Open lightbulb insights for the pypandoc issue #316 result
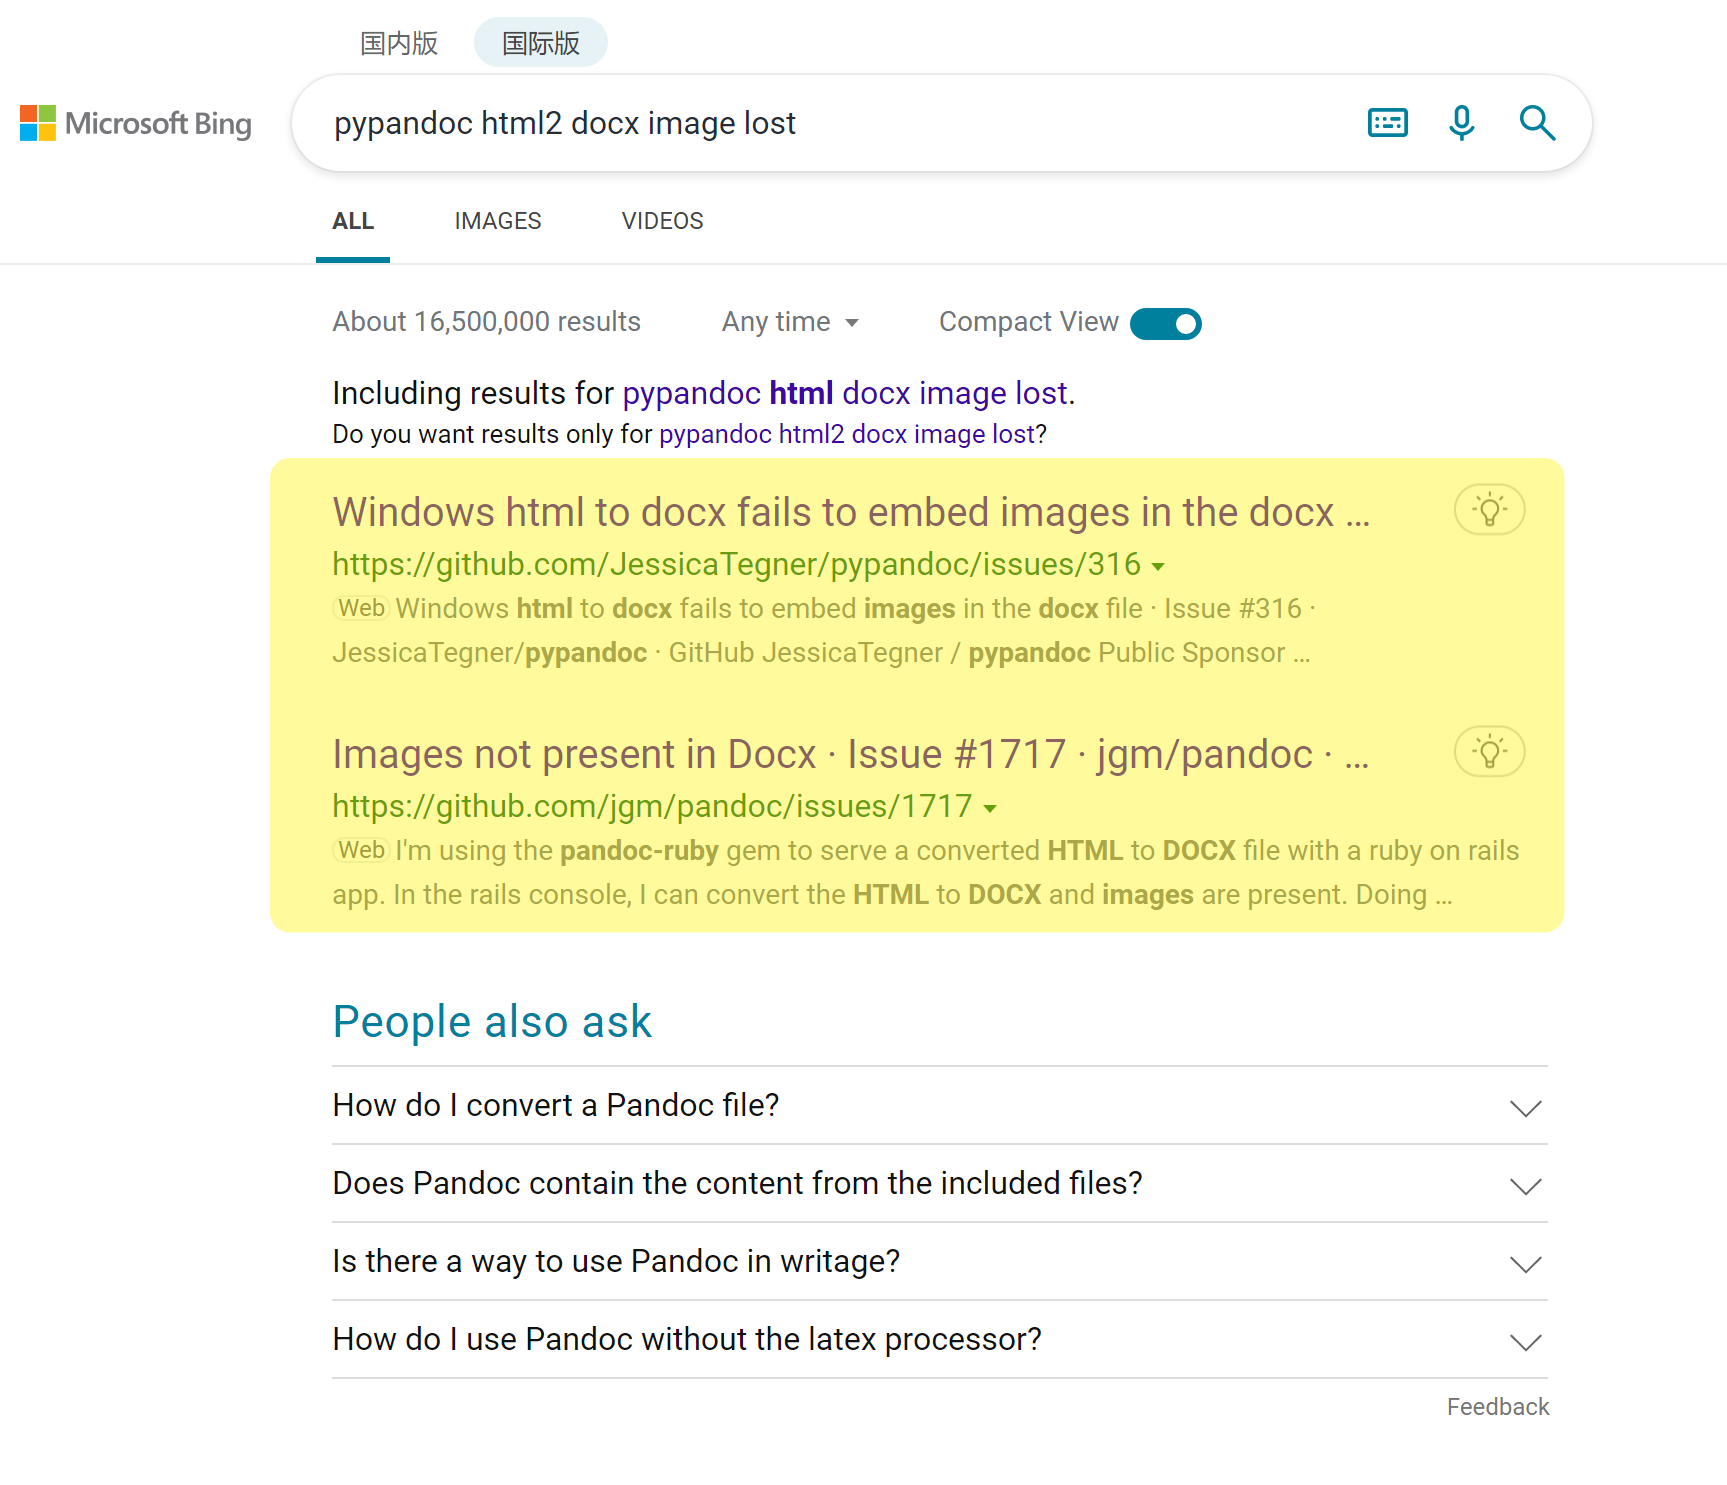Viewport: 1727px width, 1485px height. pos(1489,510)
